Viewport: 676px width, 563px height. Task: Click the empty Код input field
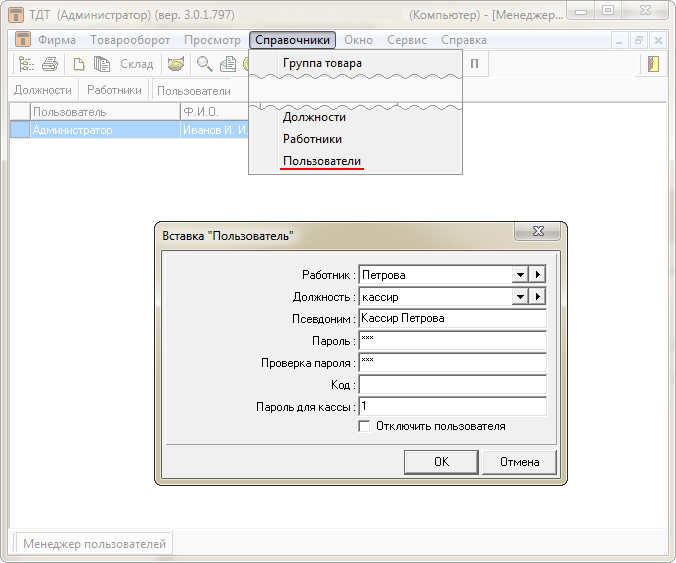coord(451,385)
